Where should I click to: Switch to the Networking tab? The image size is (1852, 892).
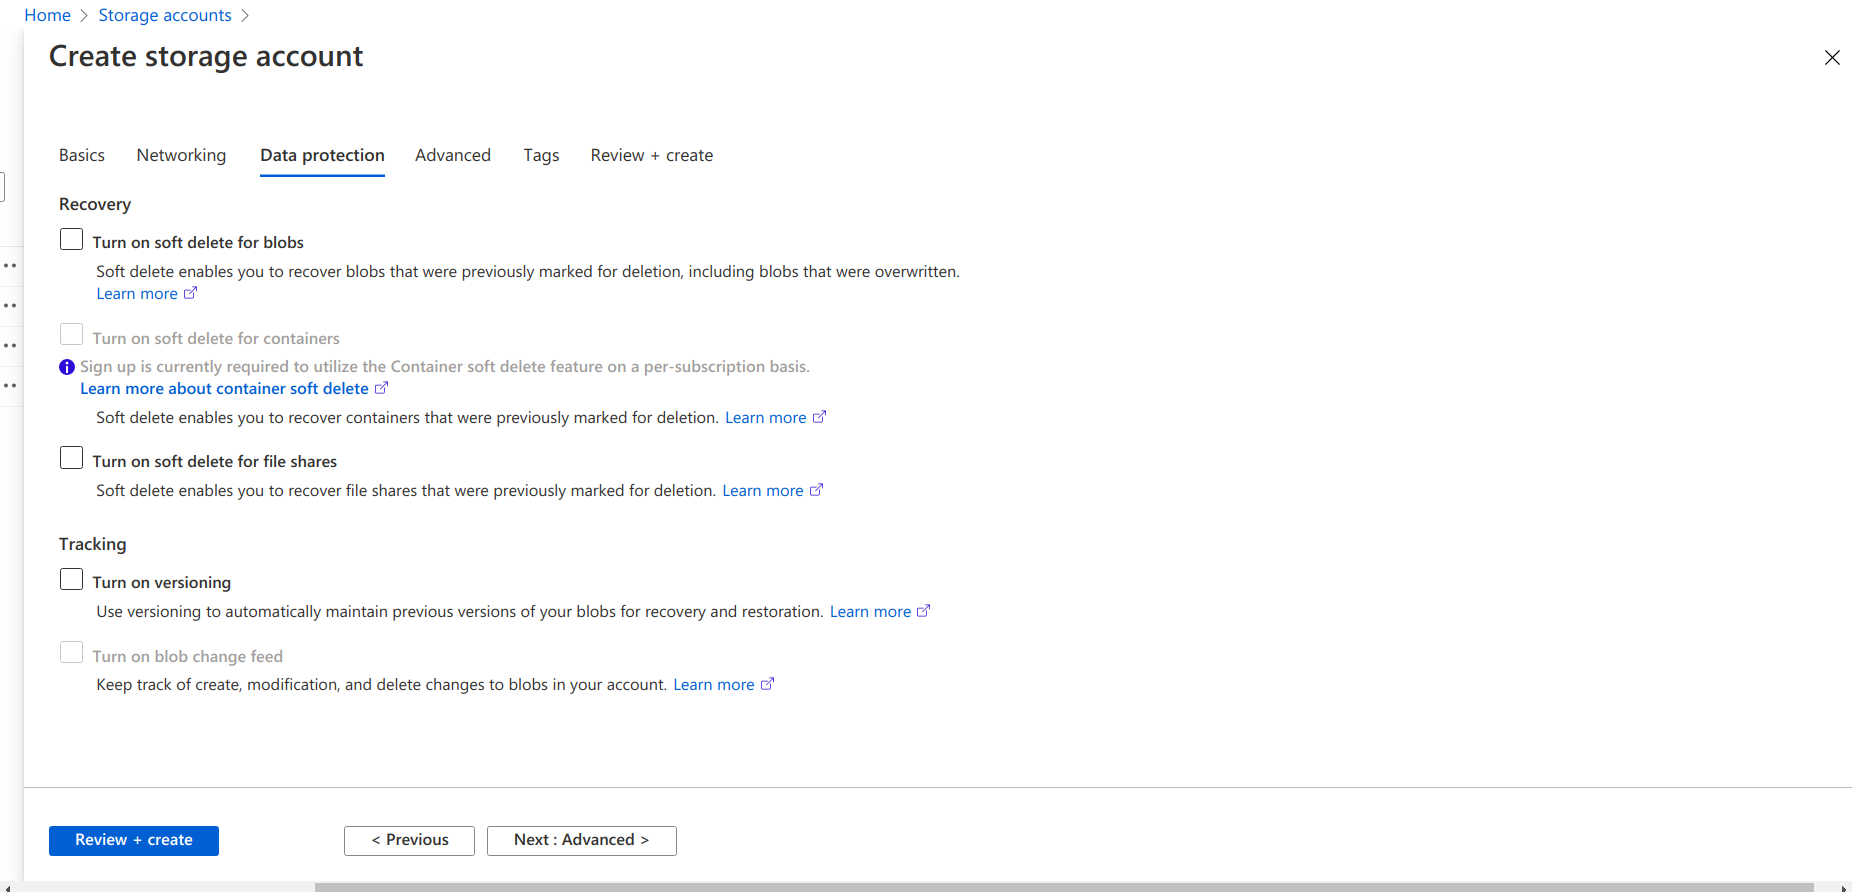point(181,155)
